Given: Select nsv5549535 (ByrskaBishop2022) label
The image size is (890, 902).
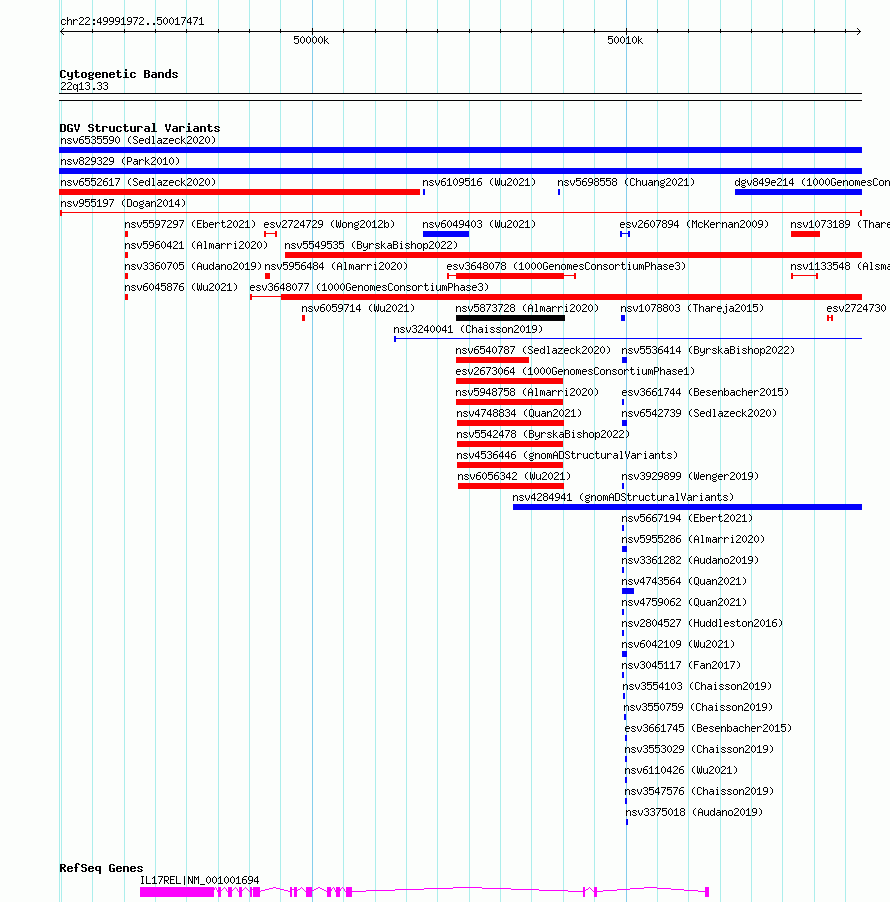Looking at the screenshot, I should 371,246.
